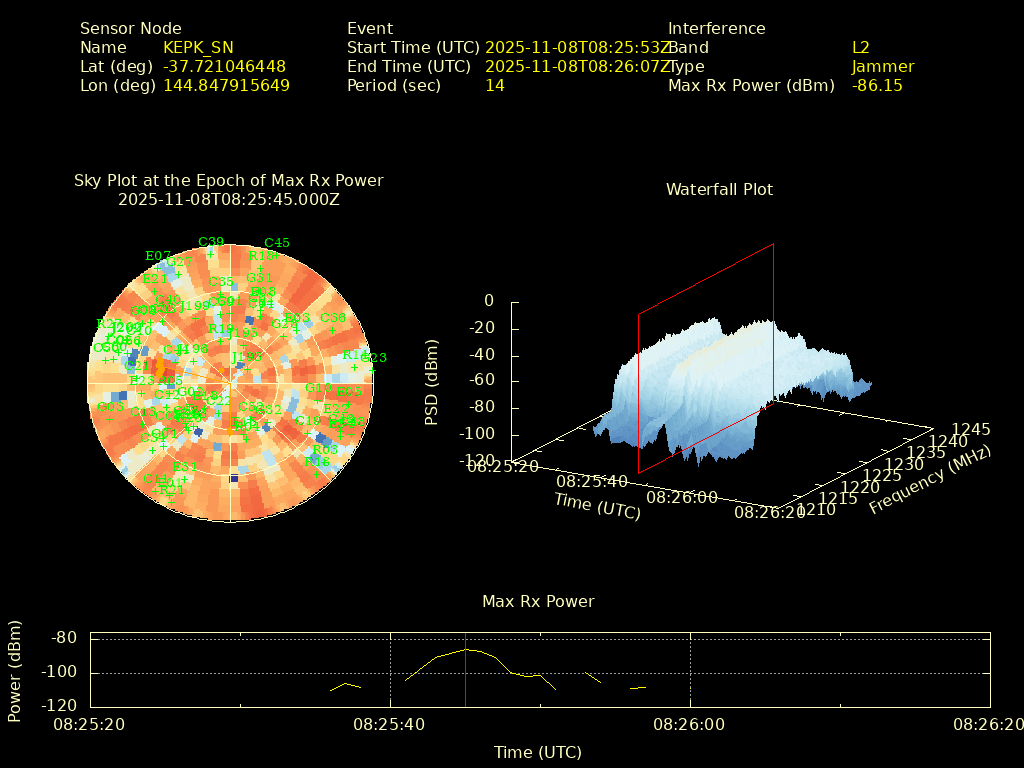Image resolution: width=1024 pixels, height=768 pixels.
Task: Click the Max Rx Power value -86.15
Action: click(x=877, y=85)
